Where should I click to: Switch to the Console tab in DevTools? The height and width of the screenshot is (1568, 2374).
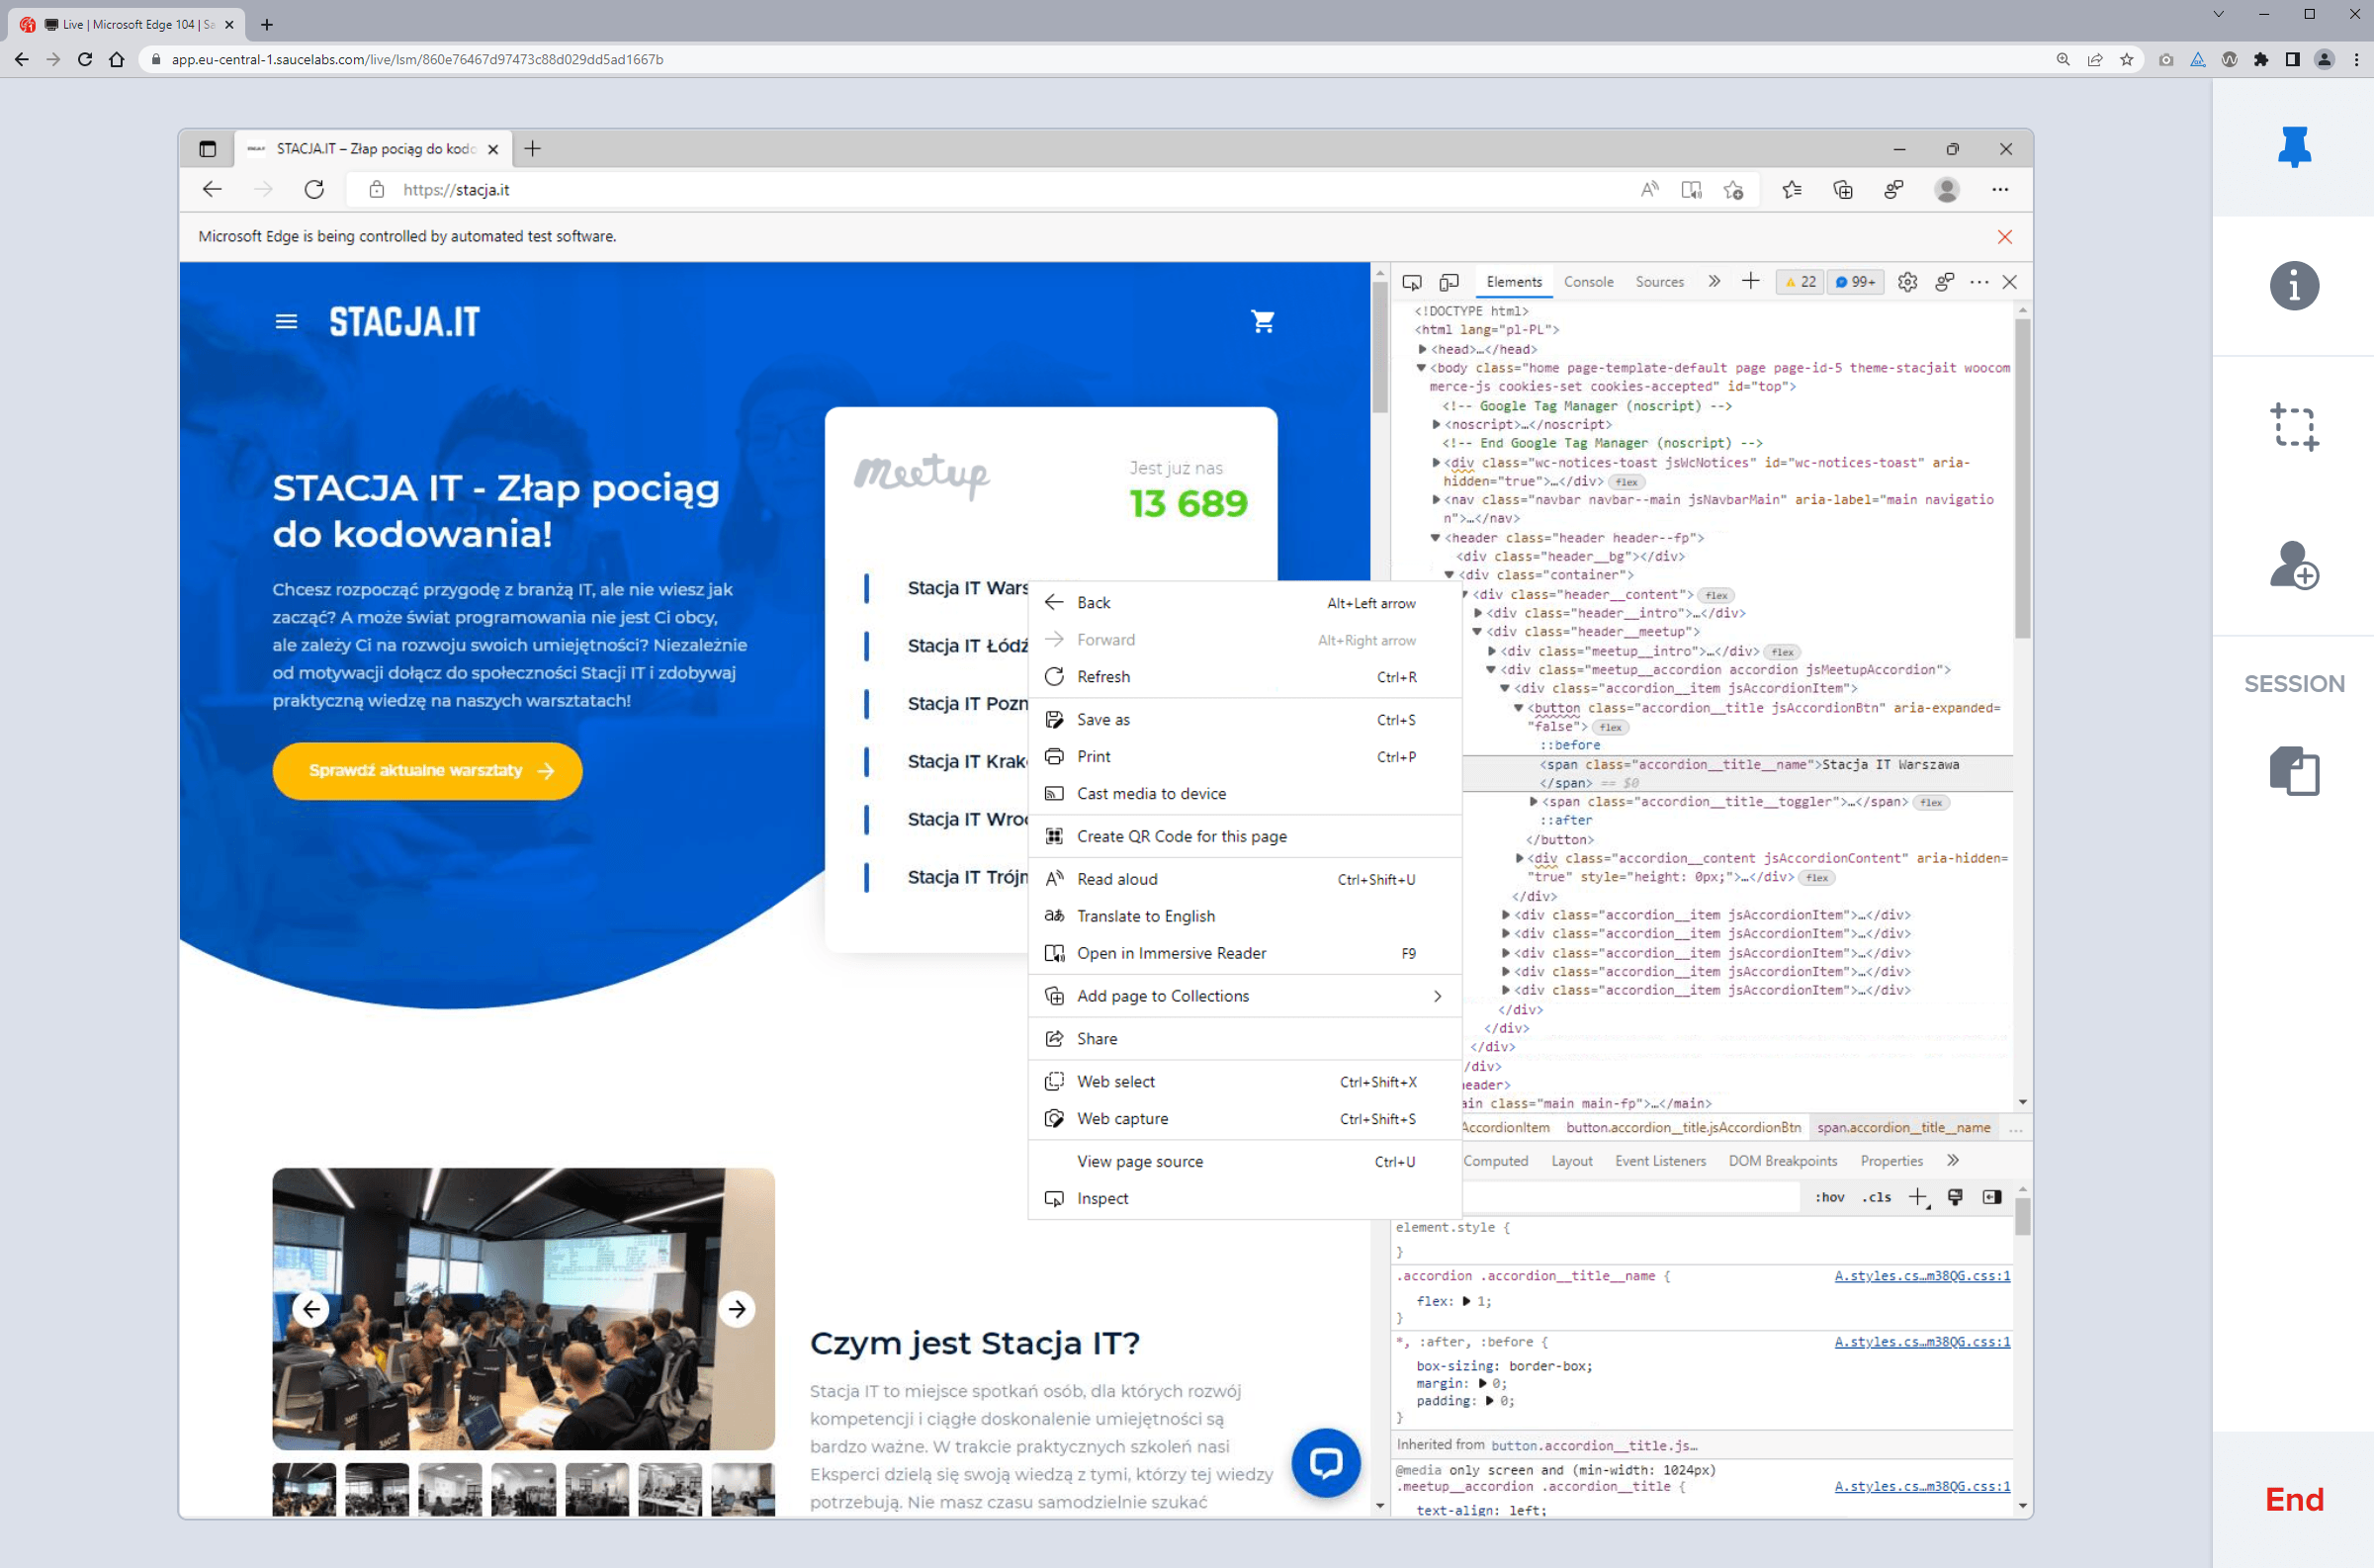click(1588, 282)
